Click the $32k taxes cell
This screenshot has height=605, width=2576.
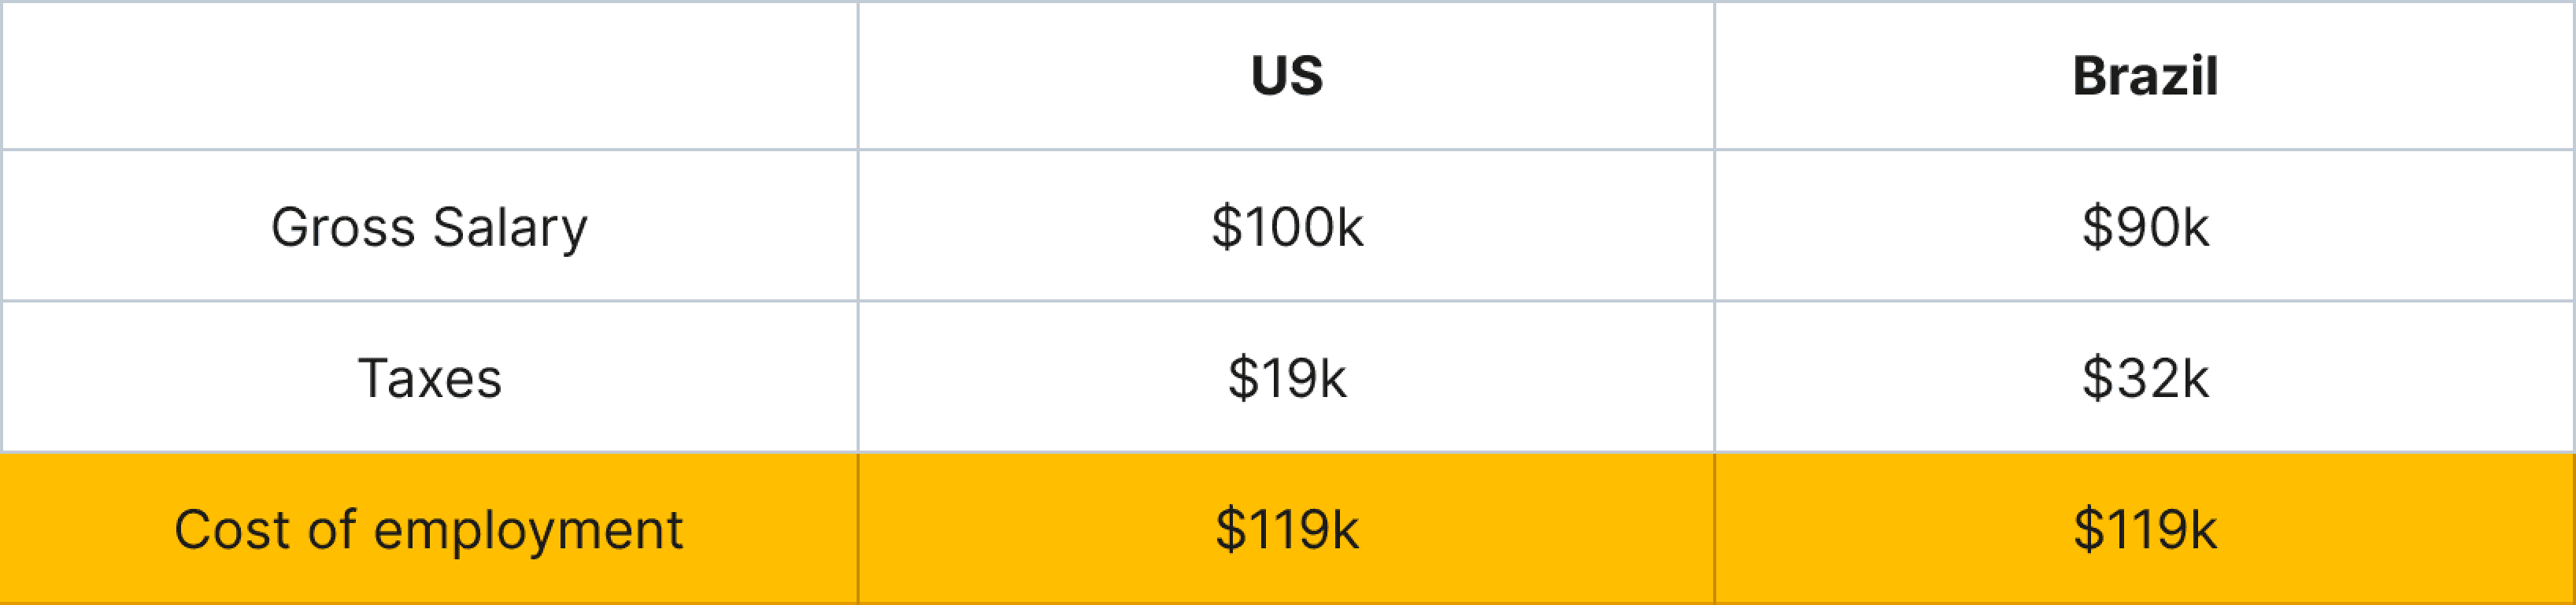click(2144, 378)
